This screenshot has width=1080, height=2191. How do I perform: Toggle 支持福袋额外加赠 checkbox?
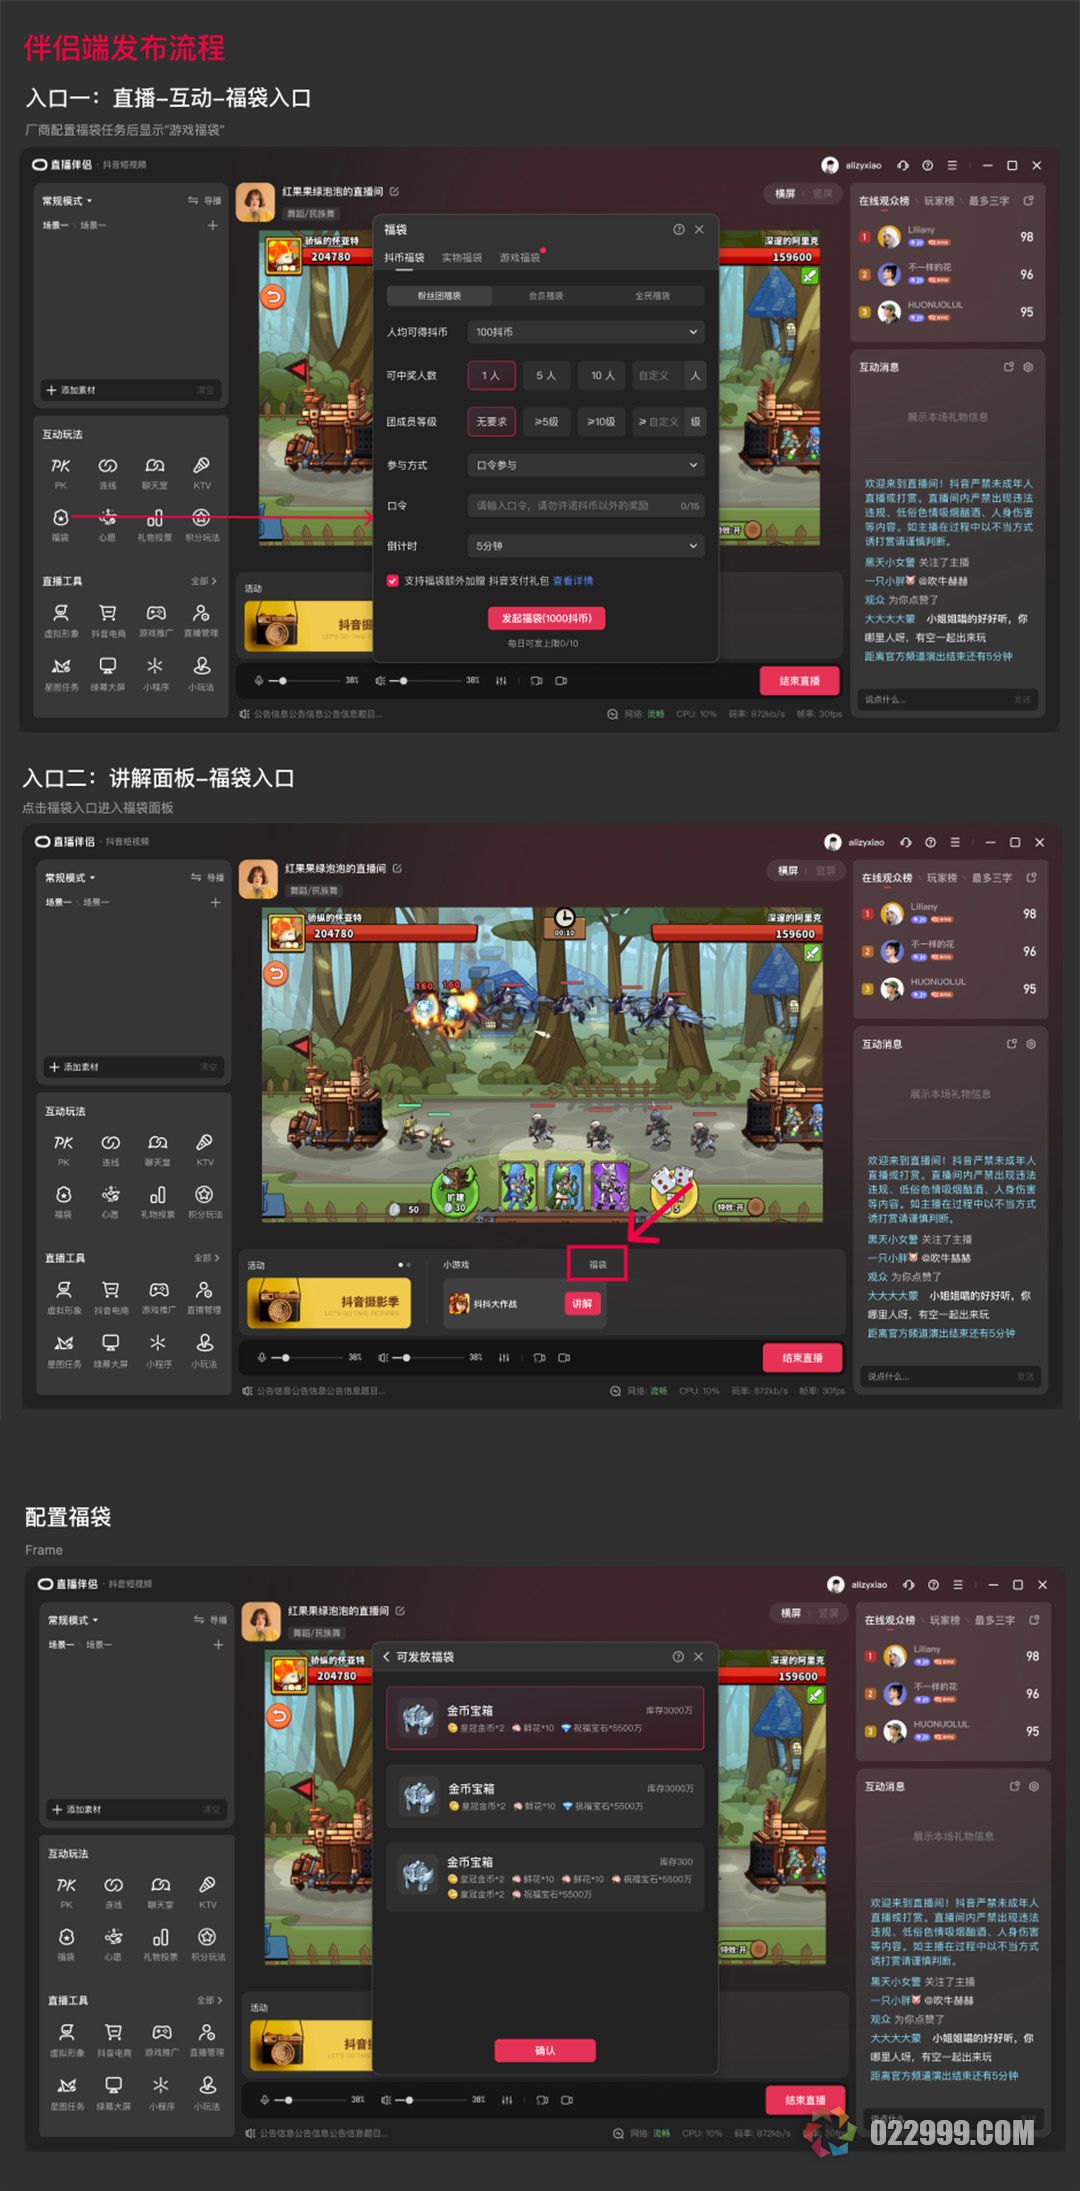point(393,580)
